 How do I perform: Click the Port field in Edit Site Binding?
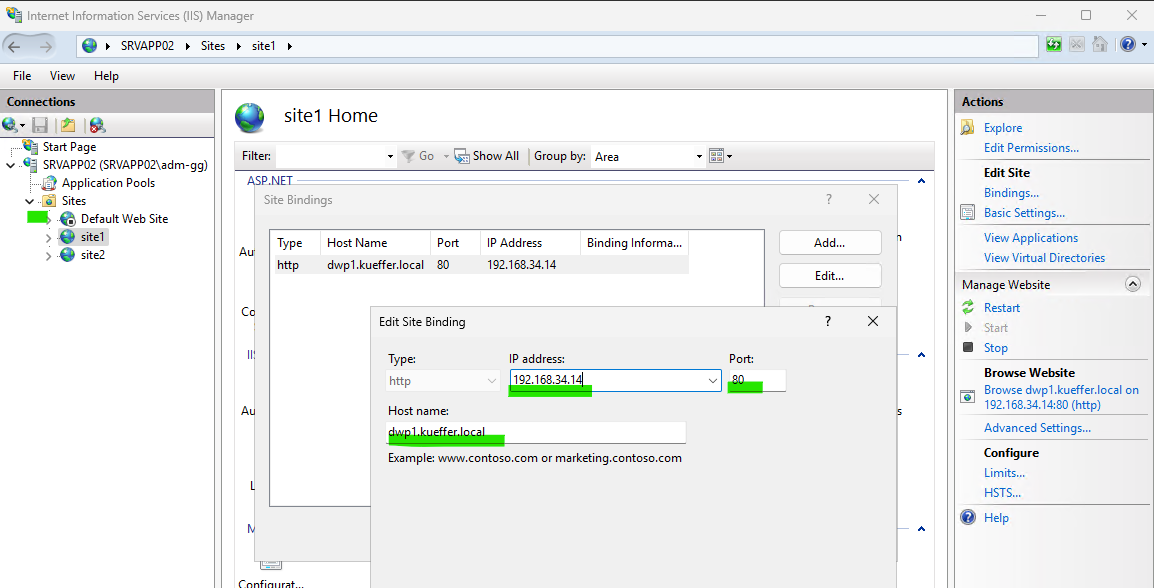[757, 380]
